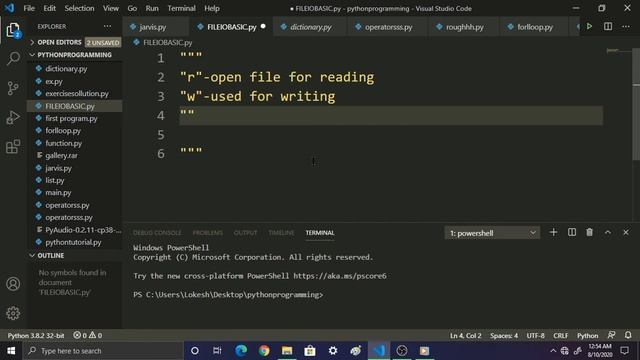Open Microsoft Store from taskbar
This screenshot has height=360, width=640.
coord(310,351)
